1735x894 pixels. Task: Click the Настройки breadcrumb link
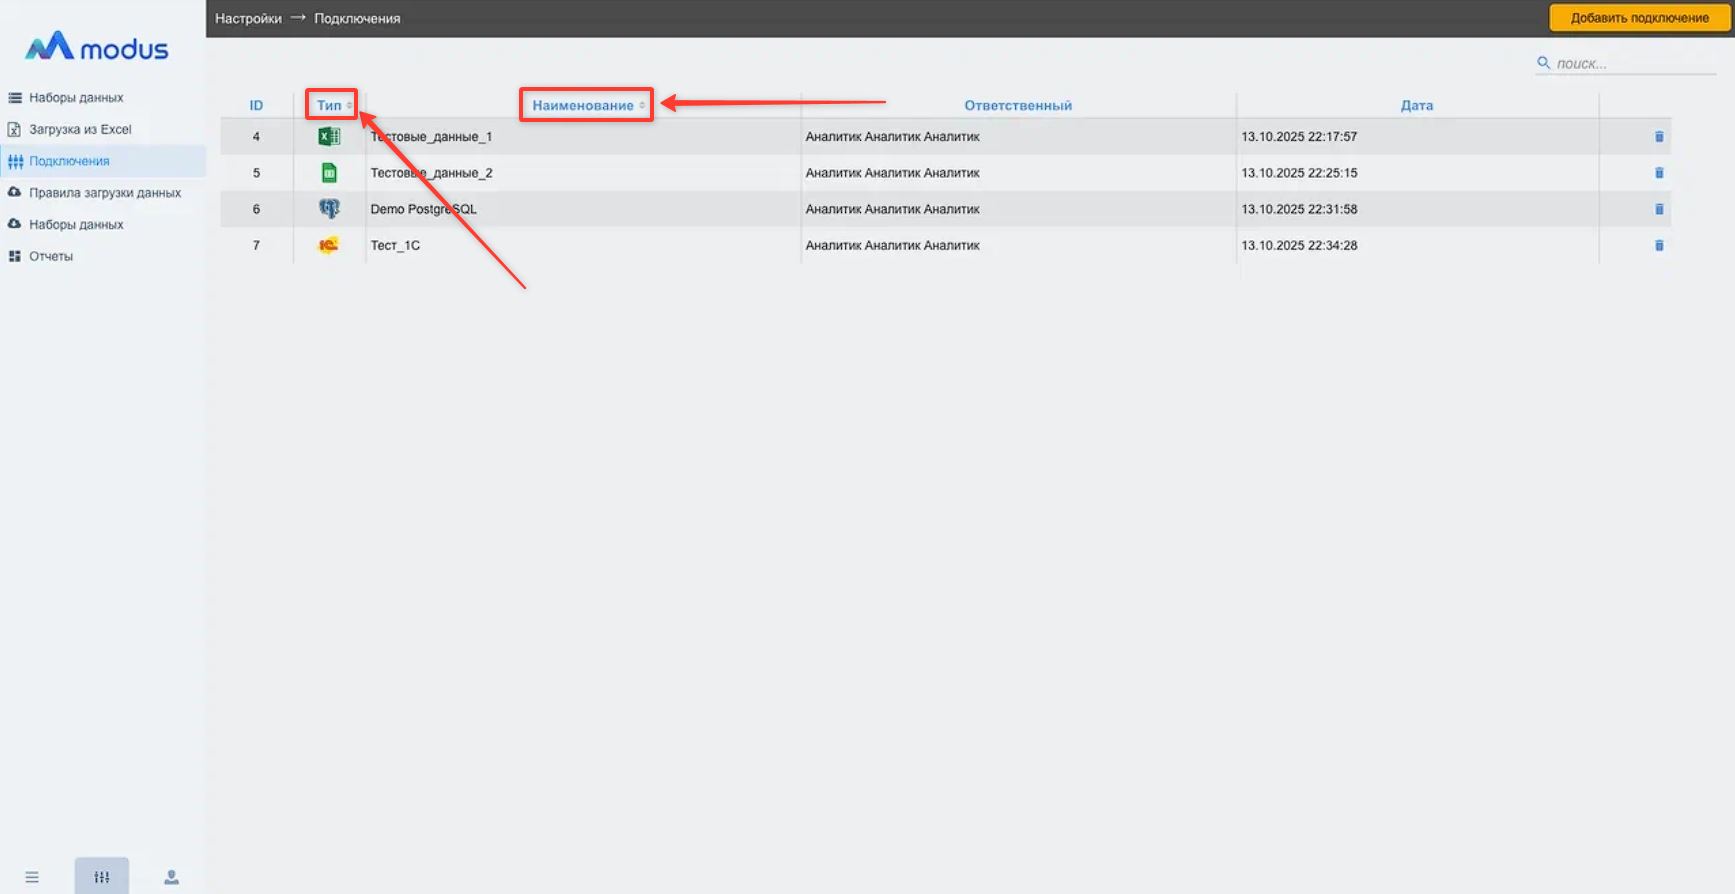[x=248, y=18]
